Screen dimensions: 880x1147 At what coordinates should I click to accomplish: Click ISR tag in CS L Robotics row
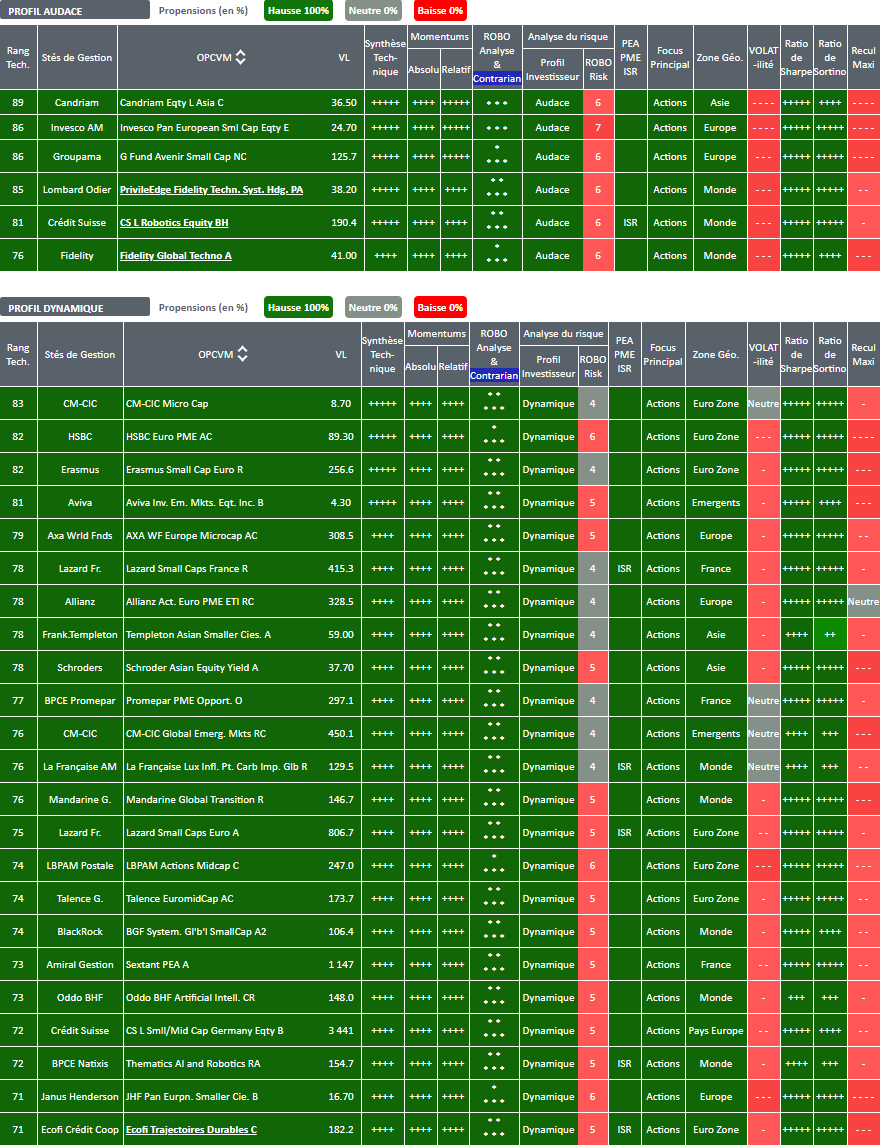click(631, 222)
